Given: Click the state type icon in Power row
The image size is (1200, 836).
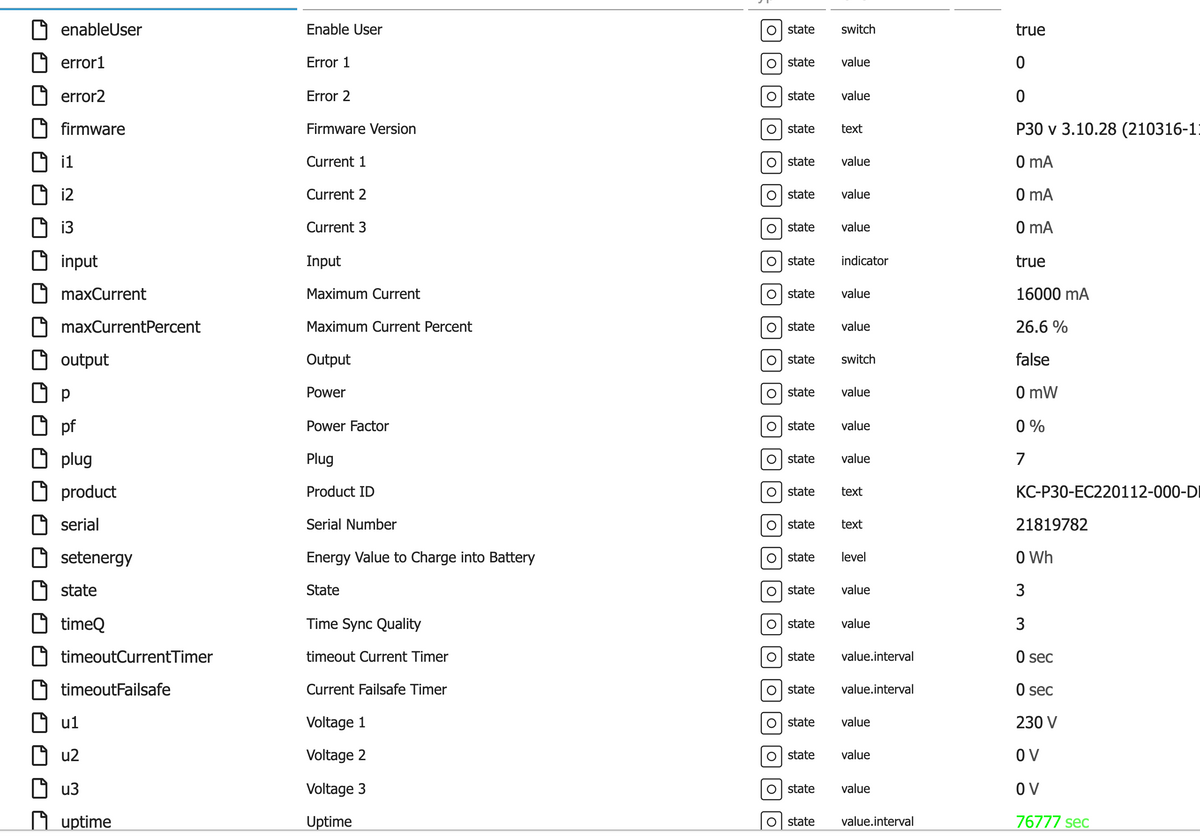Looking at the screenshot, I should click(771, 393).
